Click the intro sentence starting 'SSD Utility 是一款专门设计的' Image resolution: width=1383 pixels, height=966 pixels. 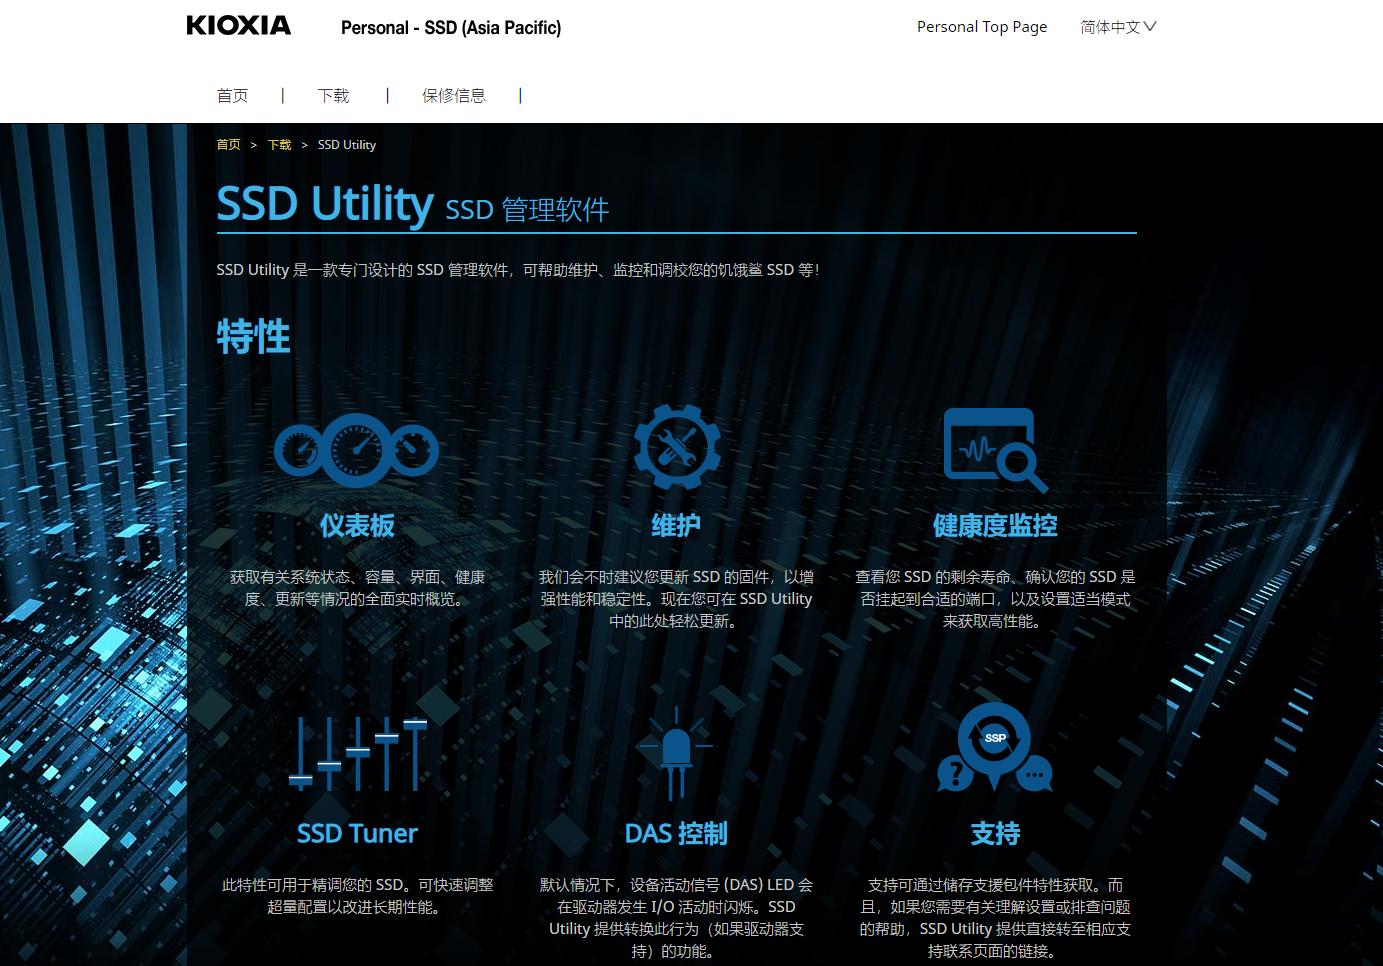click(x=518, y=270)
